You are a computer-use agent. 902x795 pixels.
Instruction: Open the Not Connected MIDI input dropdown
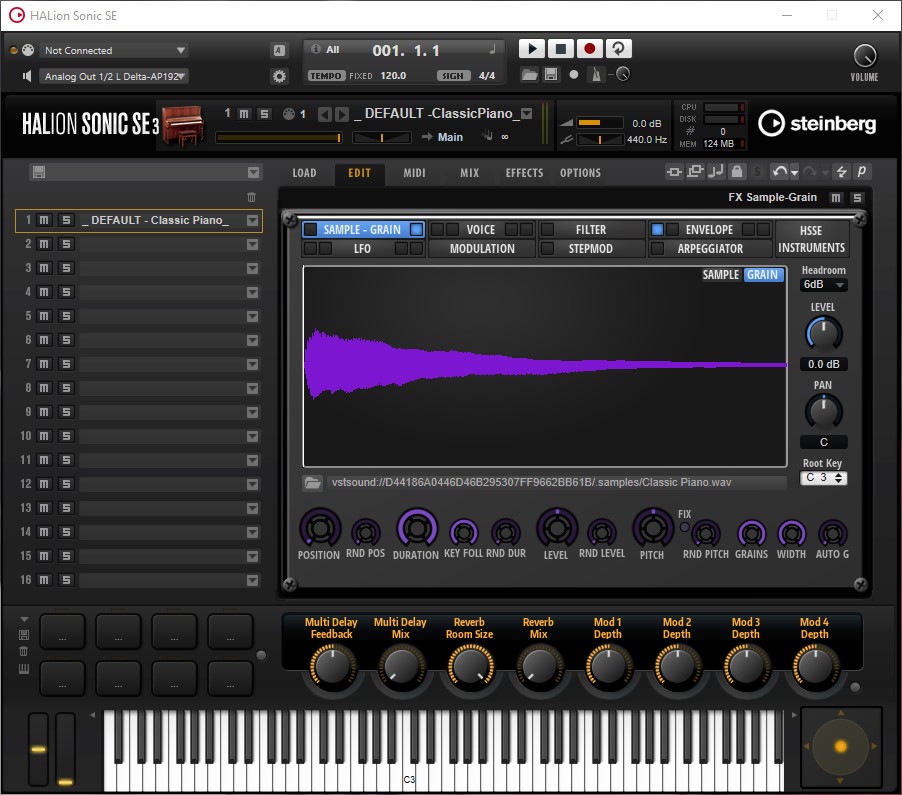(x=113, y=51)
